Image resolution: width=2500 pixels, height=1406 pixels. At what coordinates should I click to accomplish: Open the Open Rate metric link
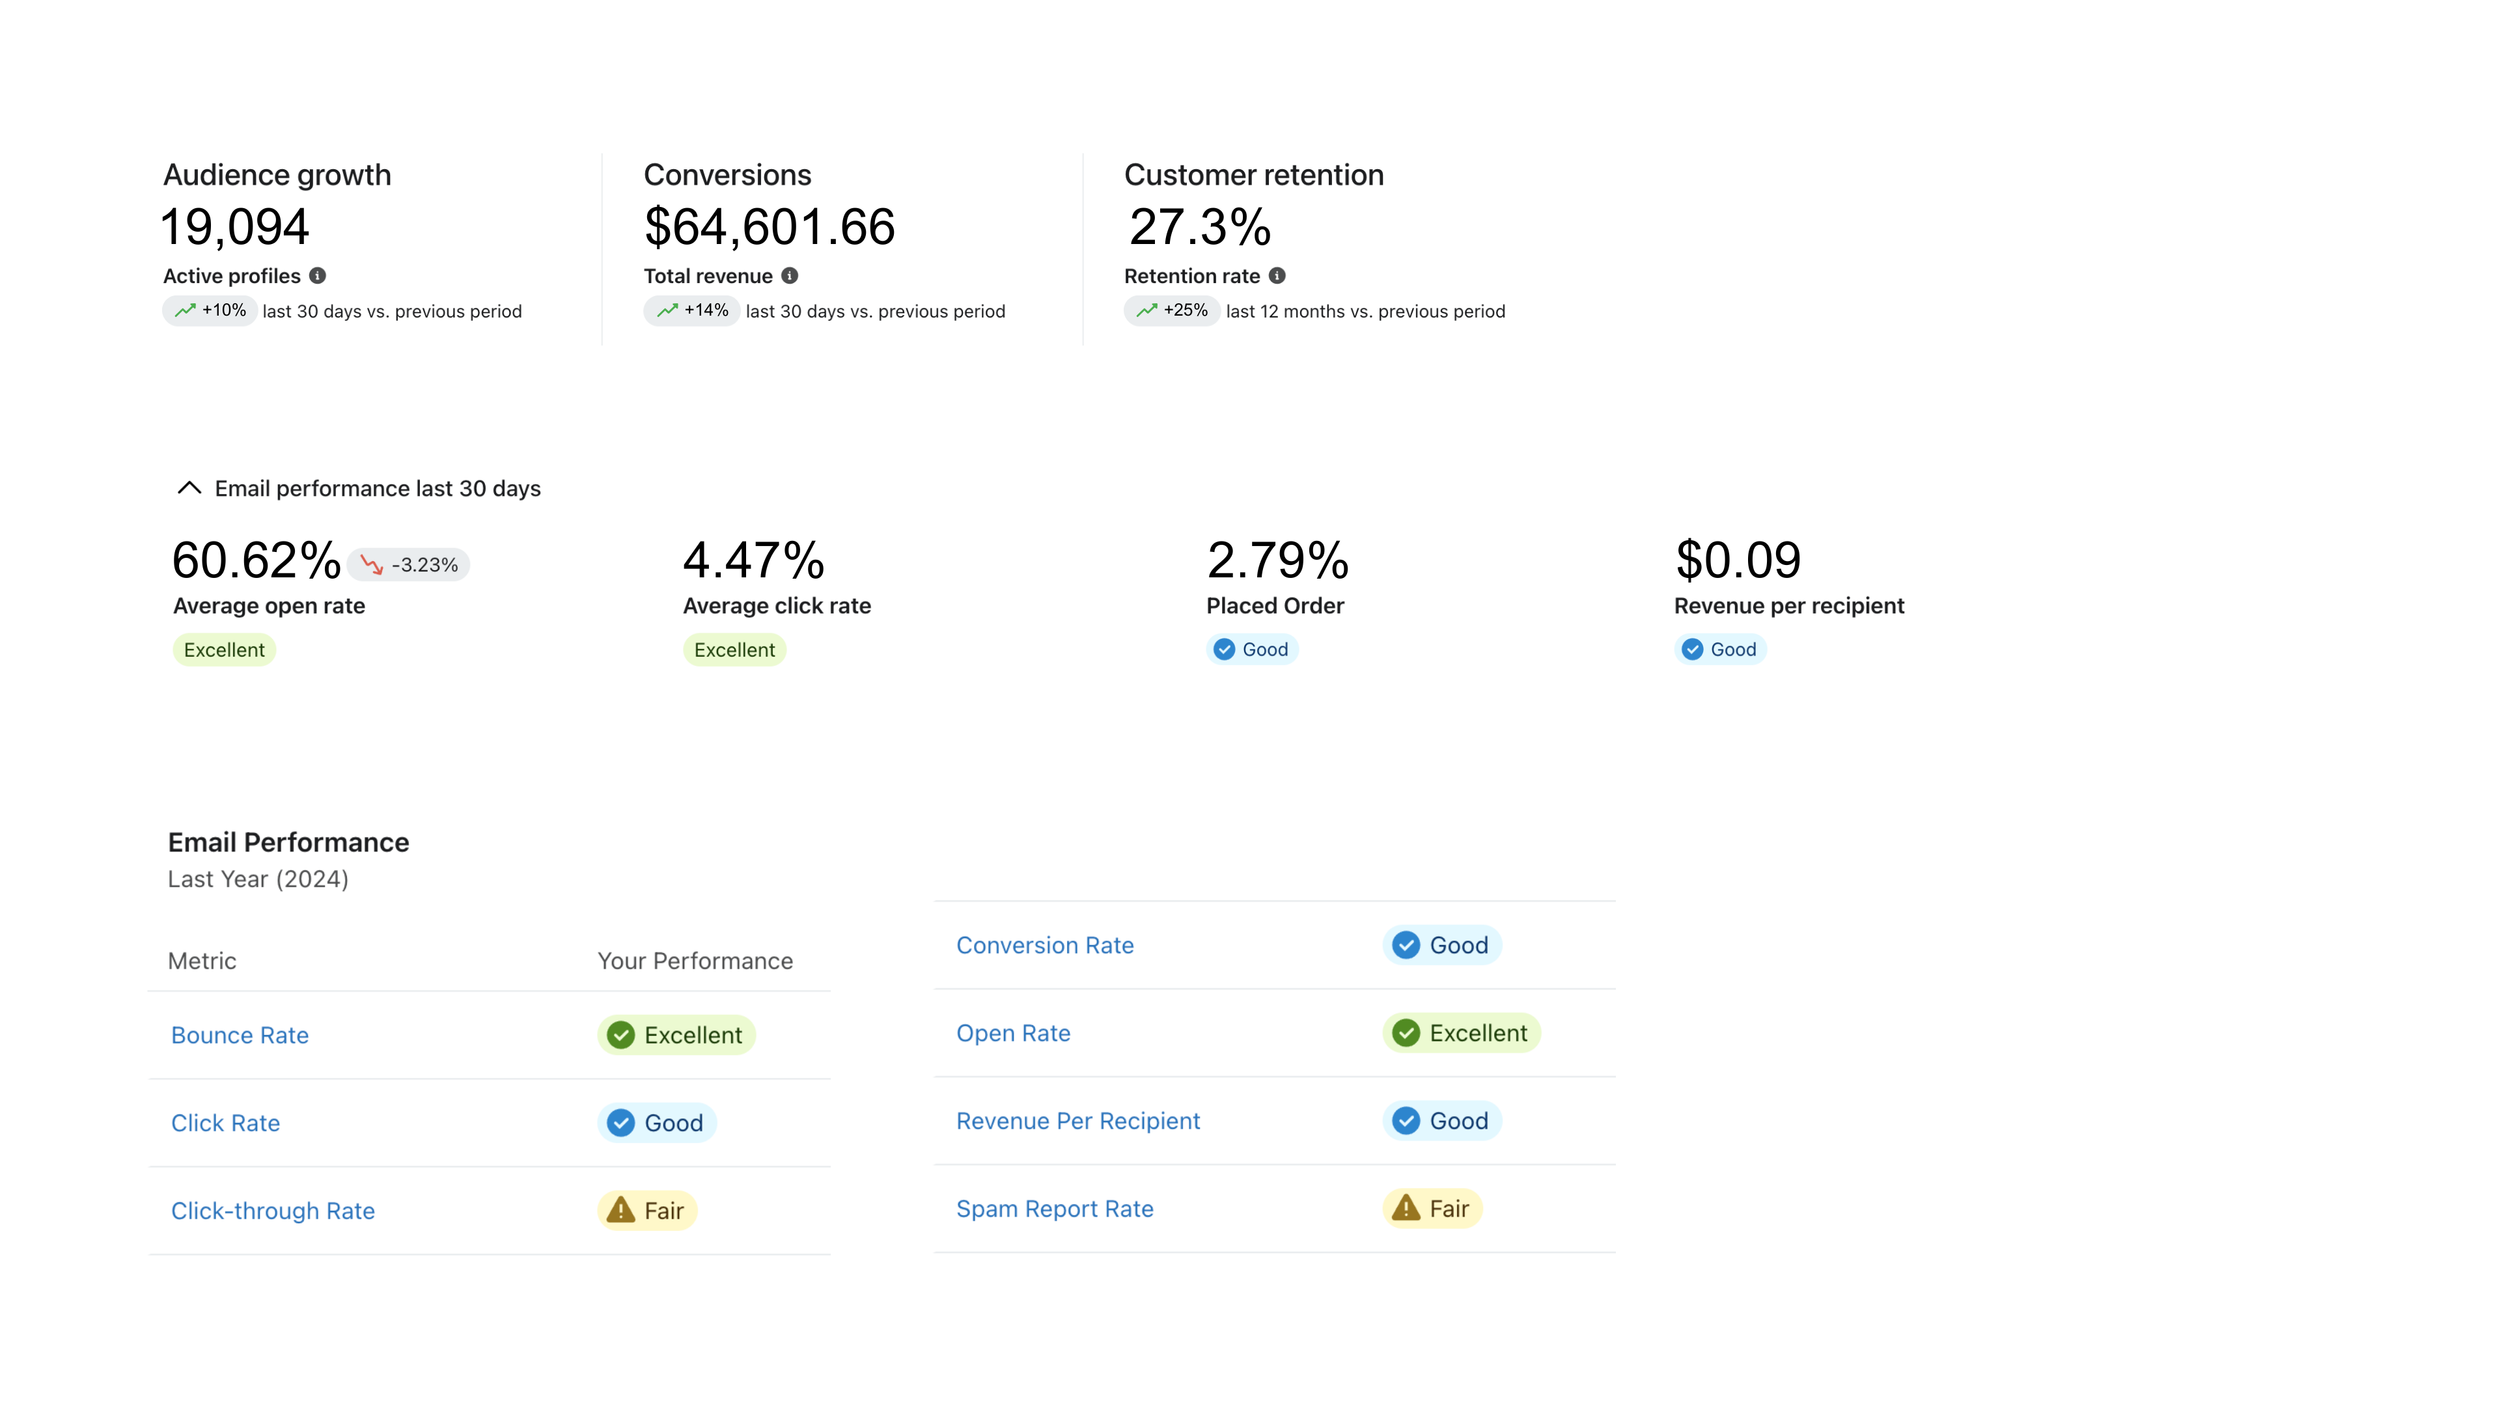(1013, 1033)
